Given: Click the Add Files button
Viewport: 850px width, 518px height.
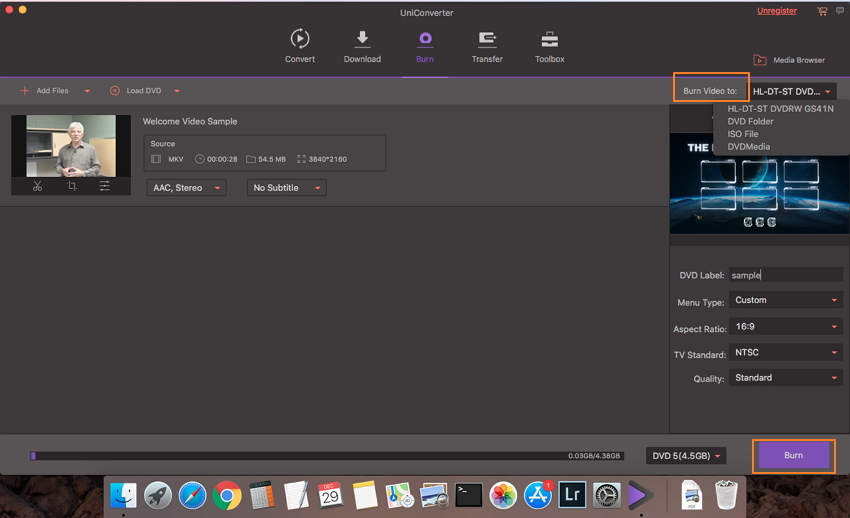Looking at the screenshot, I should coord(44,90).
